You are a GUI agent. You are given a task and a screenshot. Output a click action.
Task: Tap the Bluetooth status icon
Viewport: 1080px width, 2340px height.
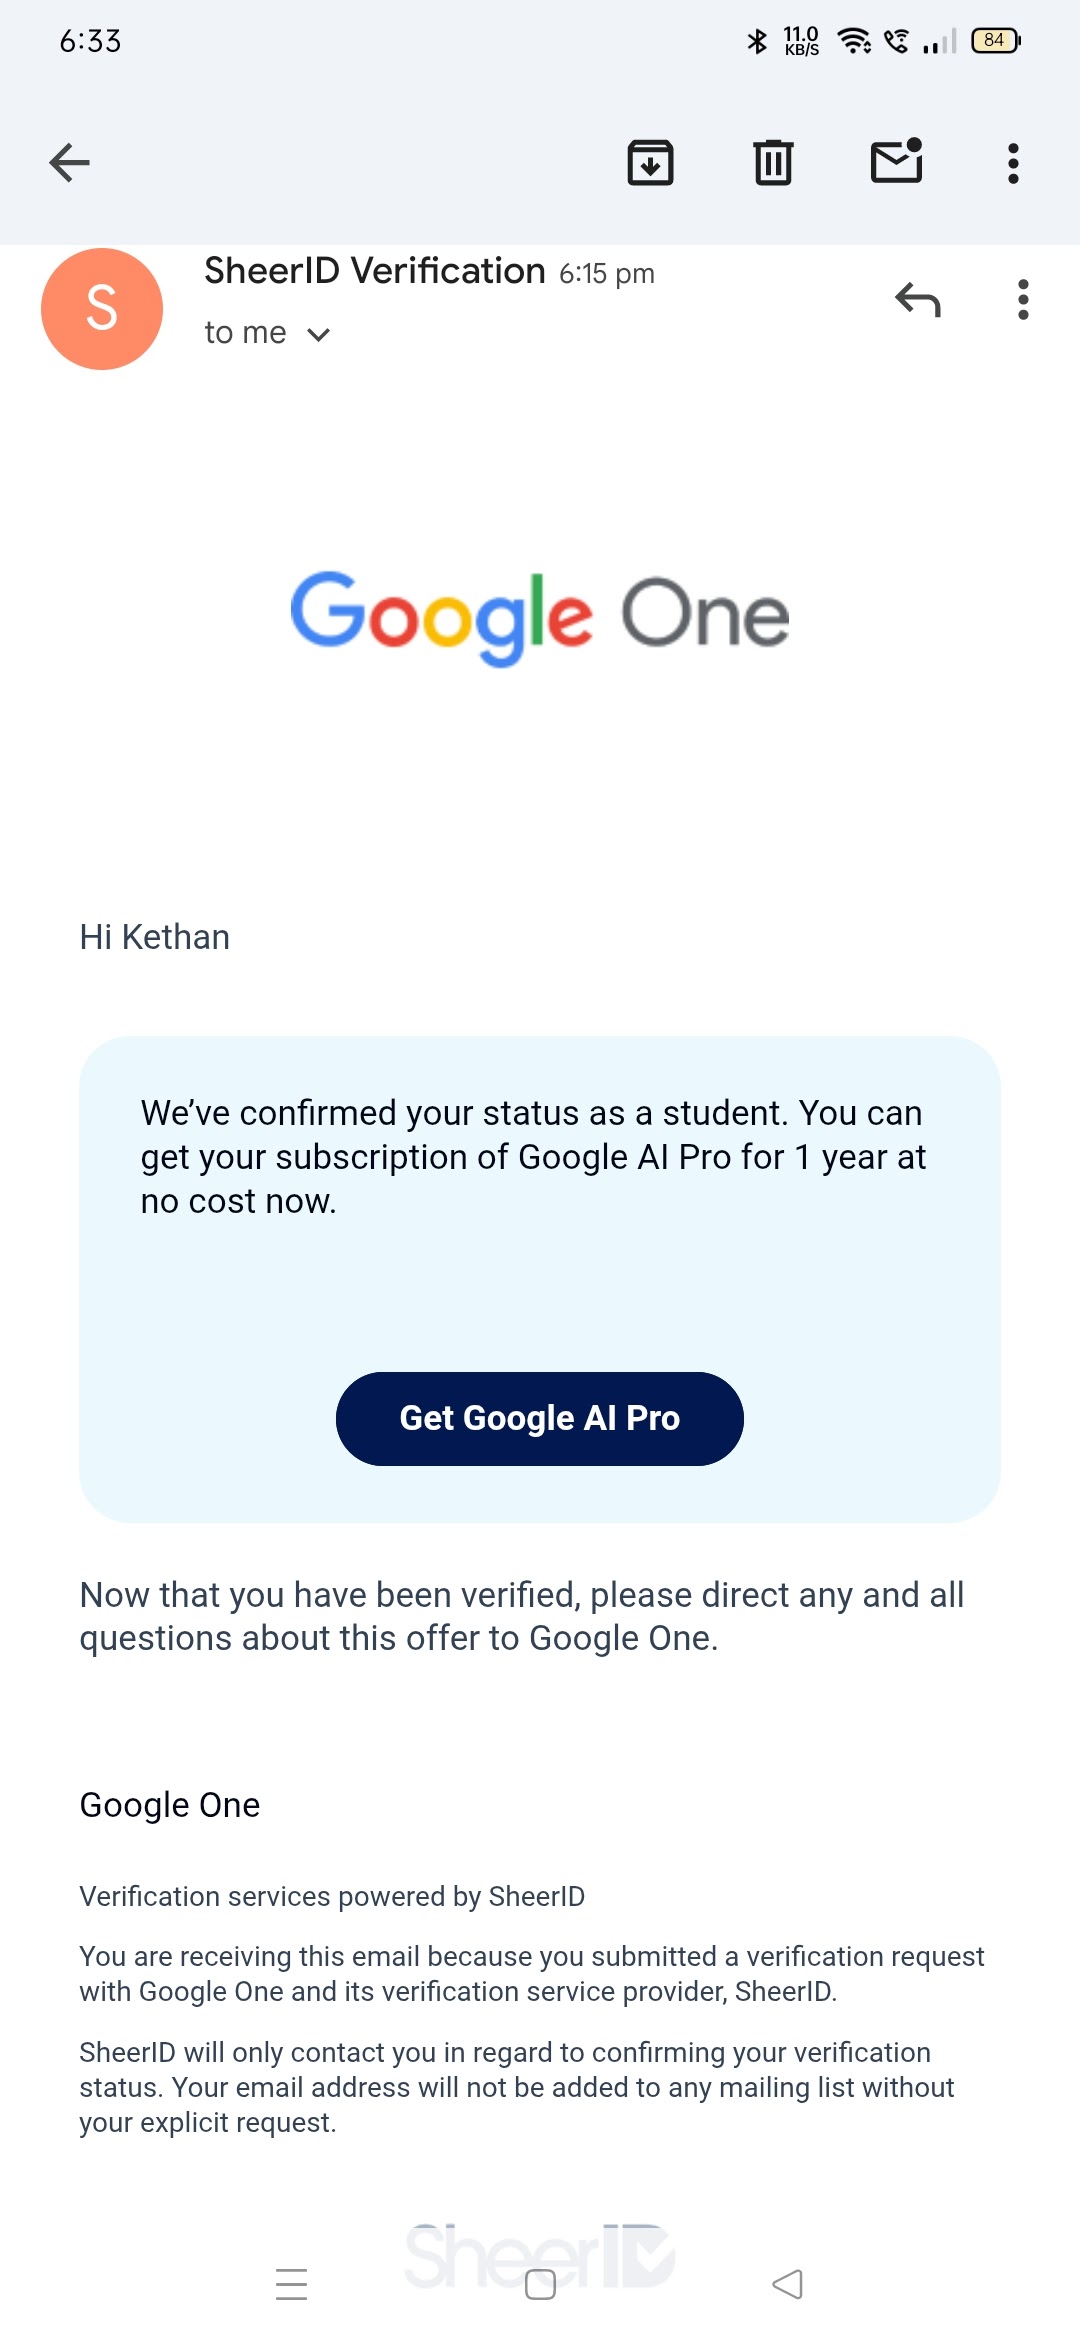point(757,41)
